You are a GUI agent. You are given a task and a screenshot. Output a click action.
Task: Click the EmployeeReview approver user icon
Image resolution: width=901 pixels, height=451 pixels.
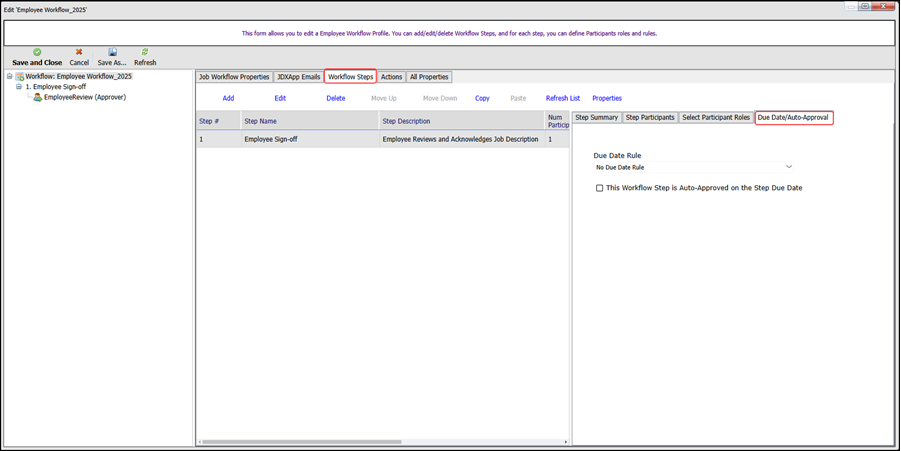tap(37, 98)
